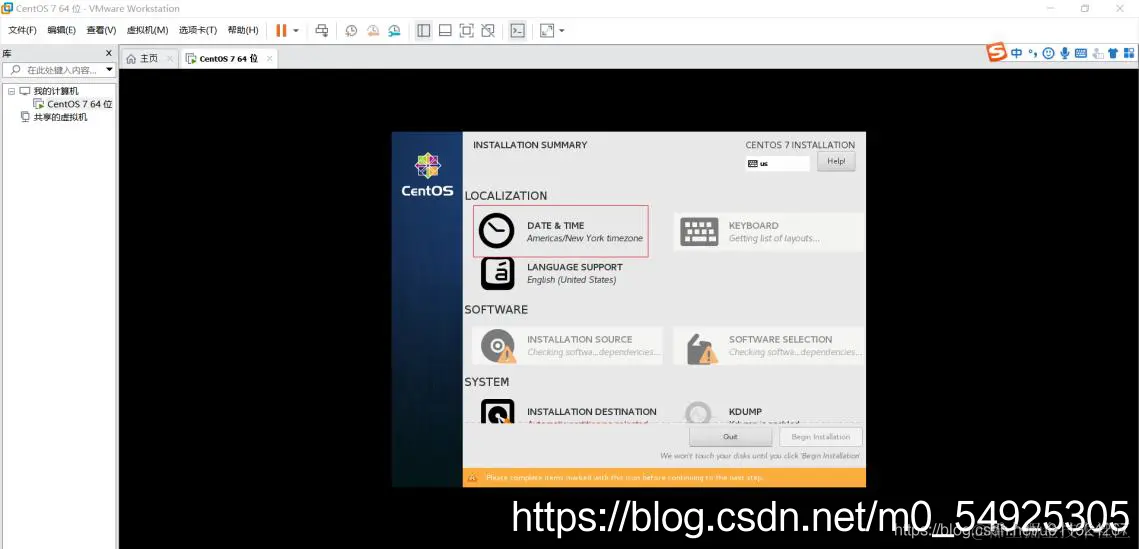This screenshot has height=549, width=1139.
Task: Click the SOFTWARE section heading
Action: click(x=496, y=309)
